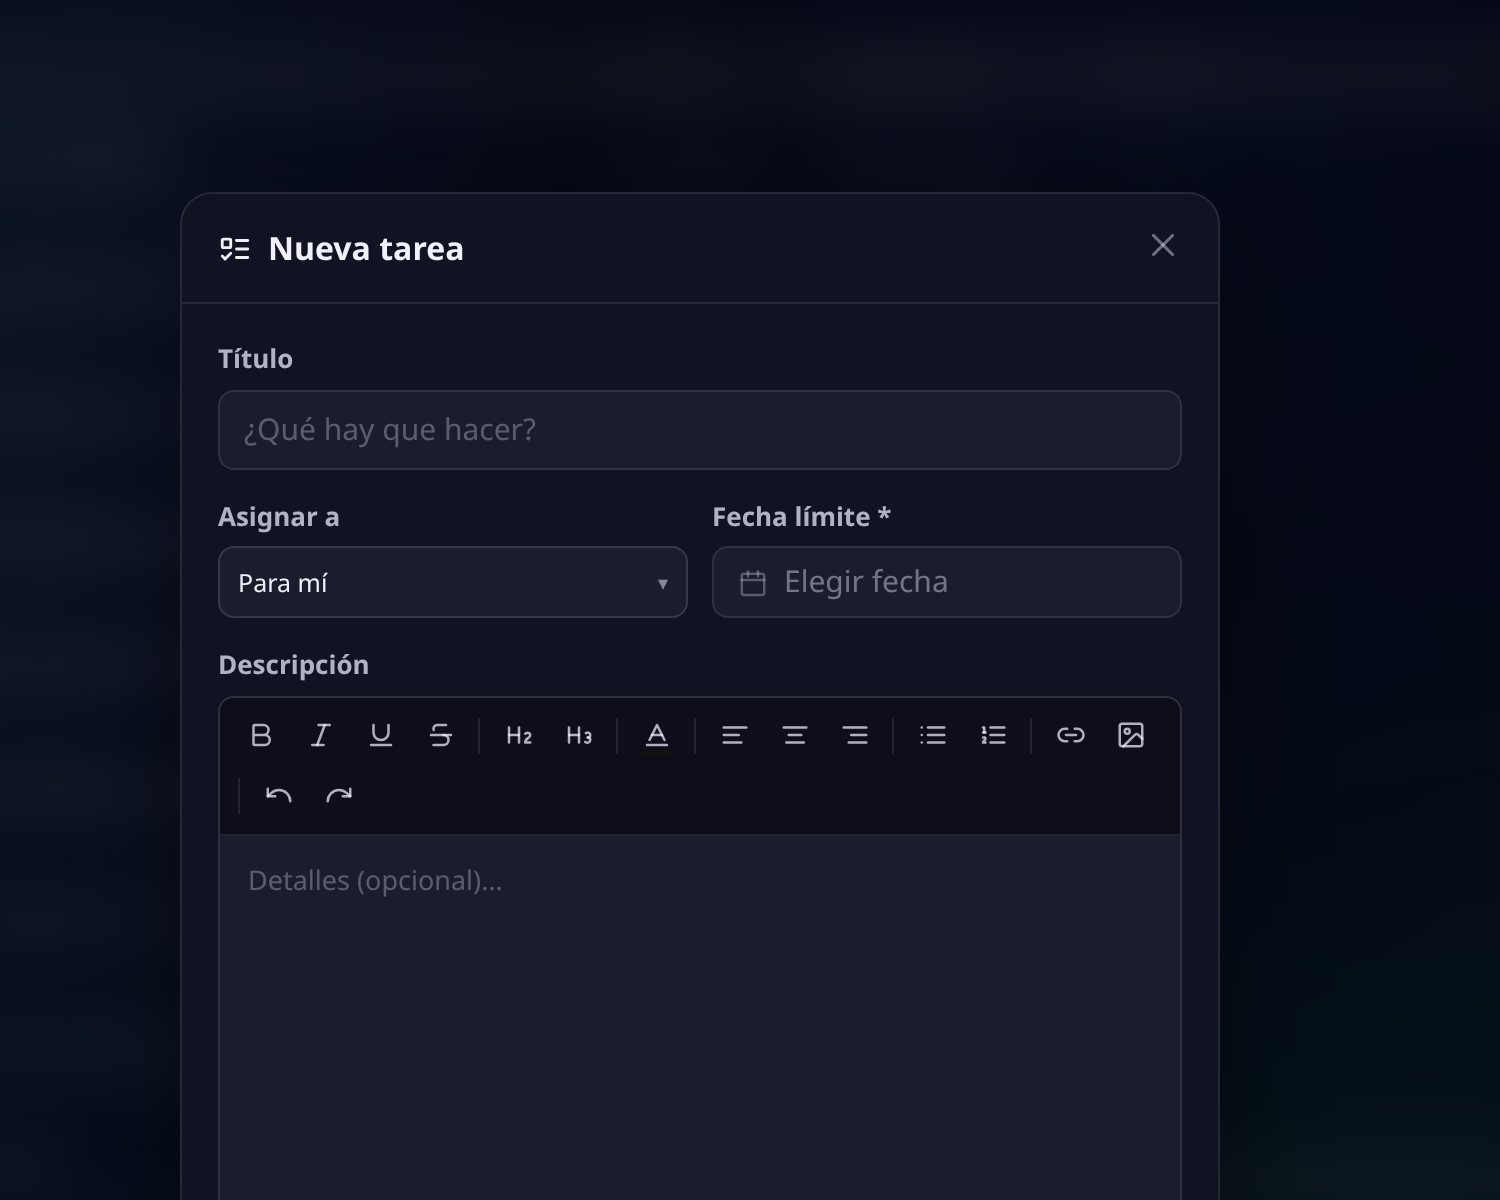The width and height of the screenshot is (1500, 1200).
Task: Set heading level H3
Action: [x=579, y=735]
